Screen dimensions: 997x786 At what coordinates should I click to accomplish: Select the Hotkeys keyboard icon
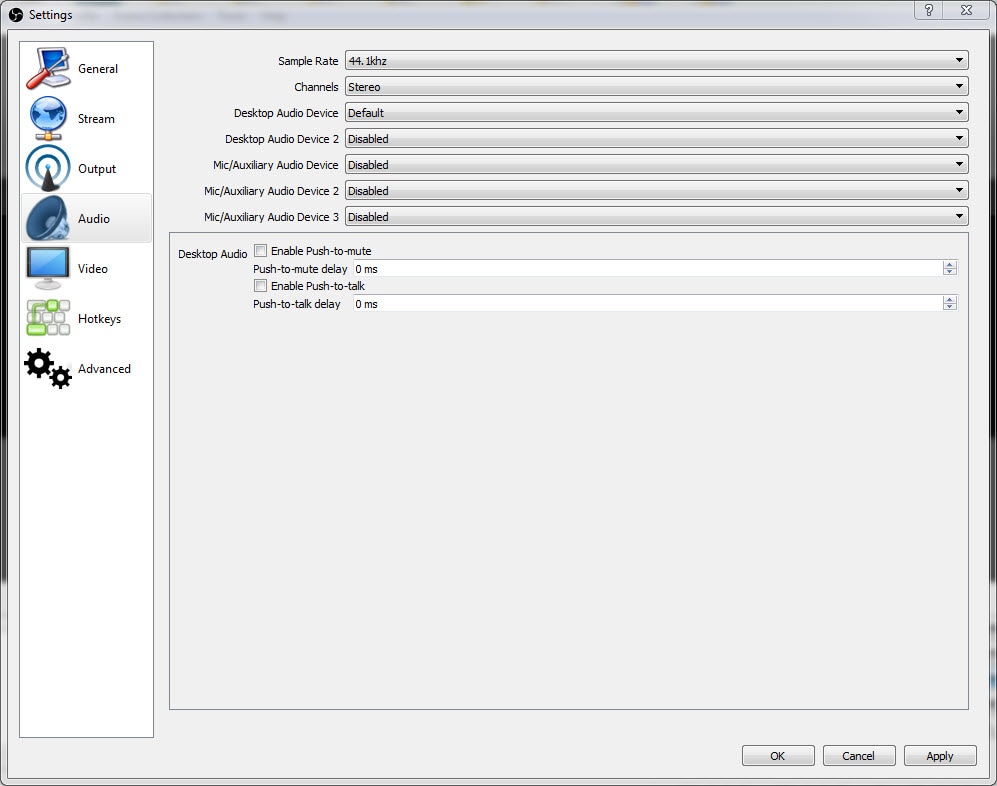tap(48, 318)
